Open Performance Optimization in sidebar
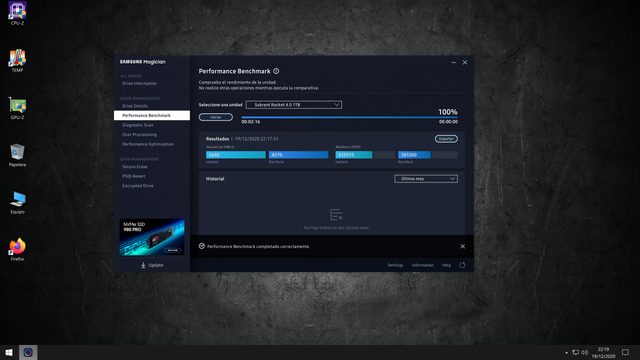The width and height of the screenshot is (640, 360). click(x=148, y=144)
